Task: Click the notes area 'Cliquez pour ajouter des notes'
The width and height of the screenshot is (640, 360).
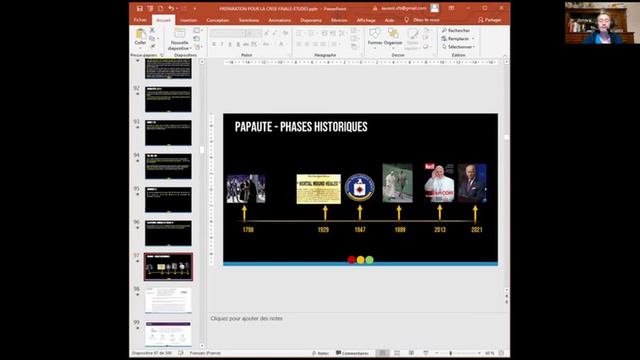Action: [247, 318]
